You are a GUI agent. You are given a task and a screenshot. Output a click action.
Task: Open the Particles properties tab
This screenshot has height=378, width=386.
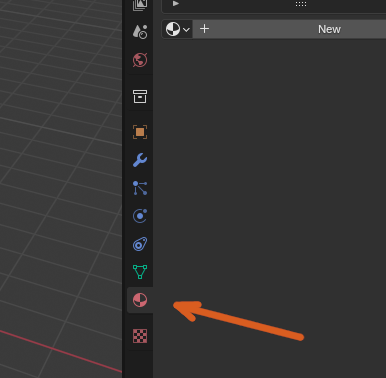(x=140, y=188)
